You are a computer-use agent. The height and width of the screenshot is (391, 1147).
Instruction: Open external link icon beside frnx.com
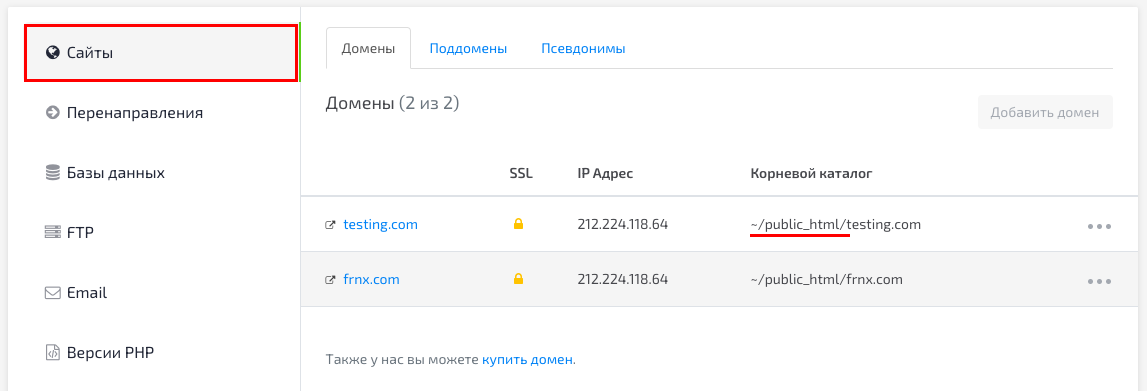click(x=330, y=280)
